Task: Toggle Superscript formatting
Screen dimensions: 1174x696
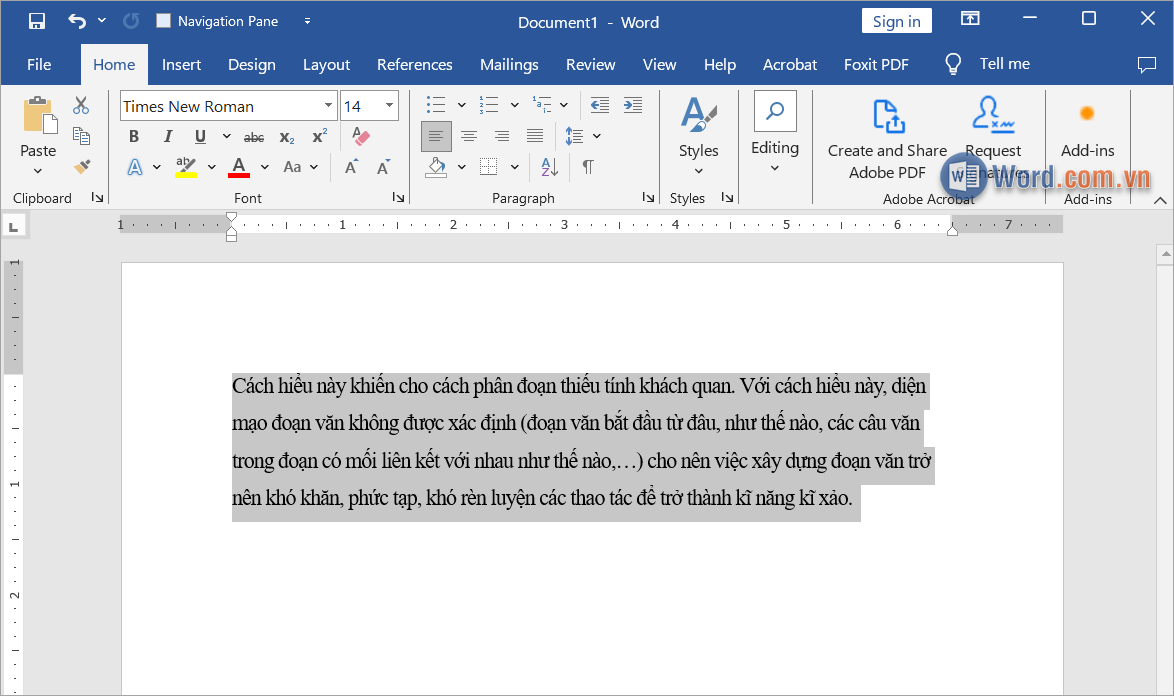Action: coord(320,136)
